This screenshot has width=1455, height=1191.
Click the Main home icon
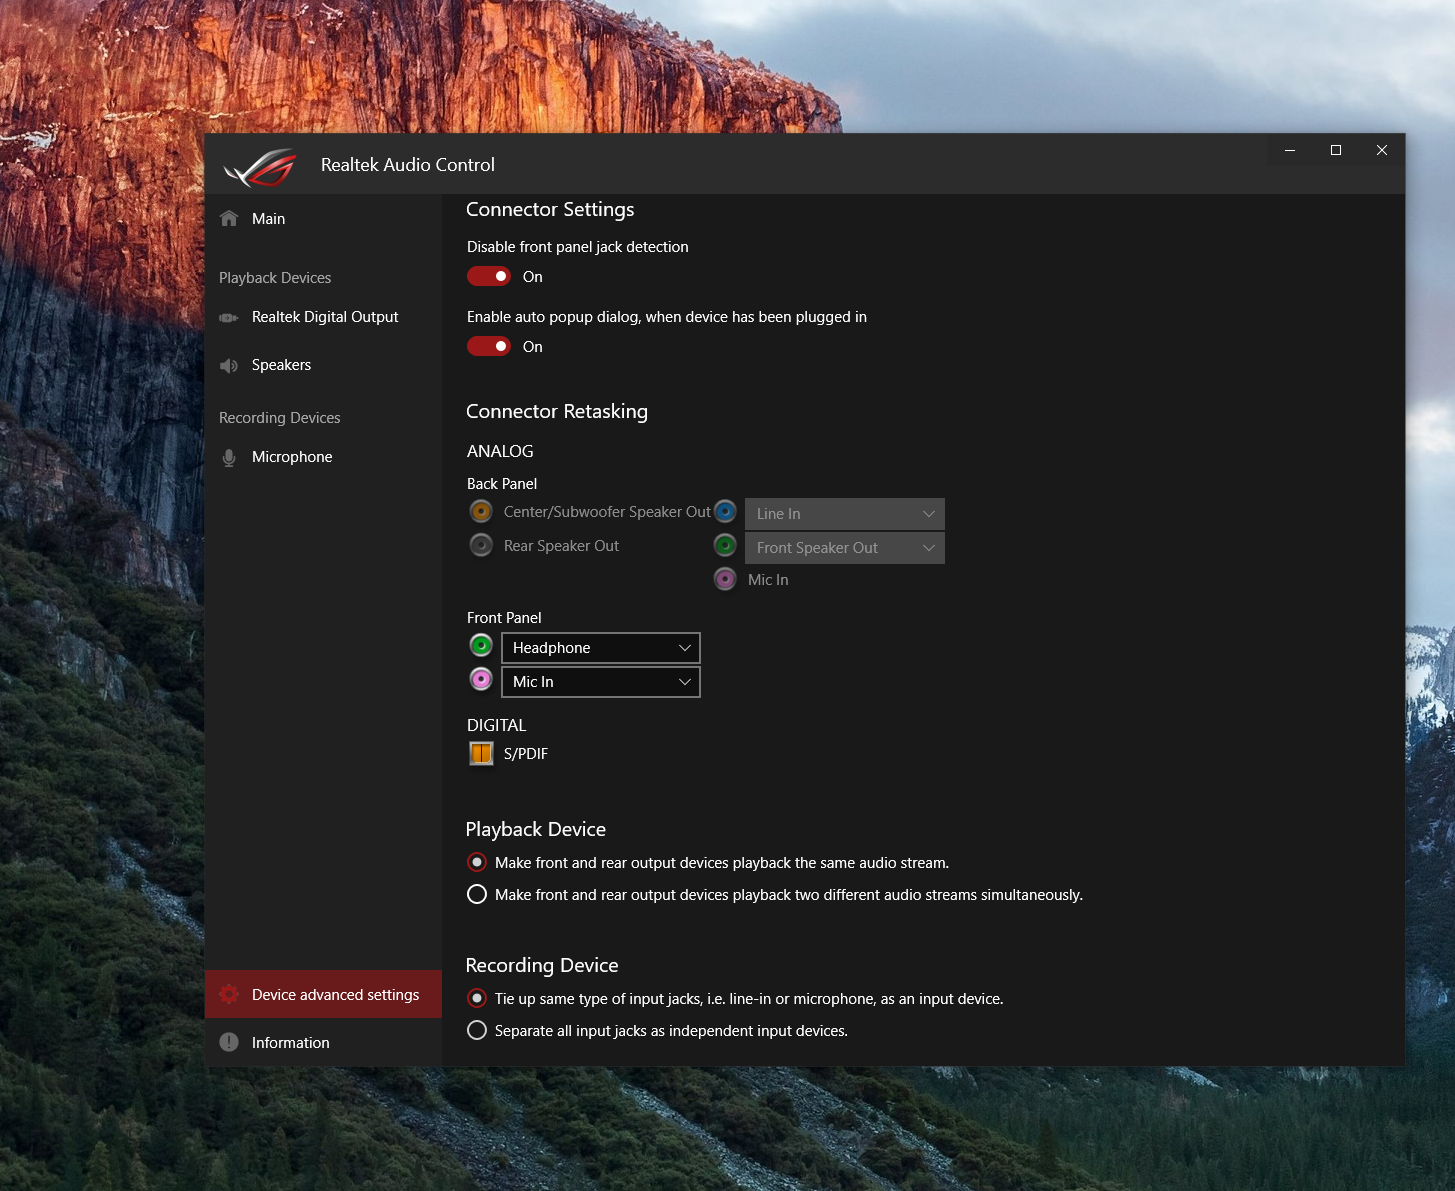pos(229,218)
